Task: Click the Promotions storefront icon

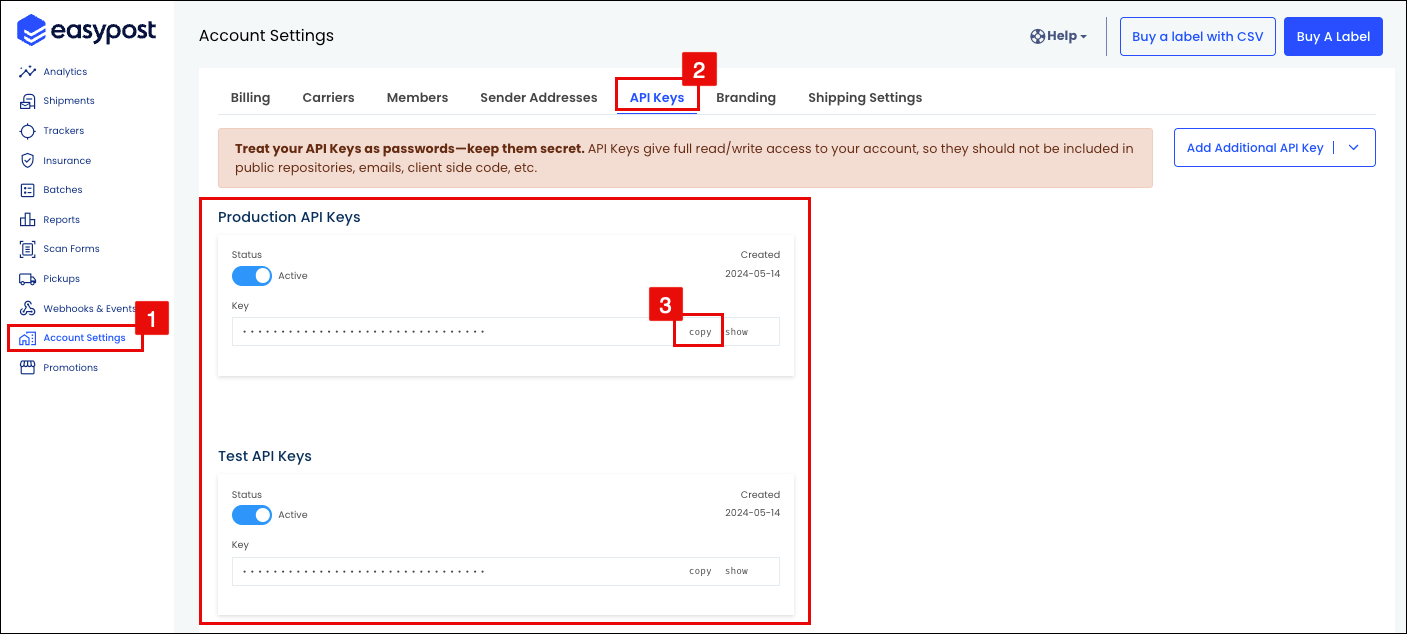Action: point(28,368)
